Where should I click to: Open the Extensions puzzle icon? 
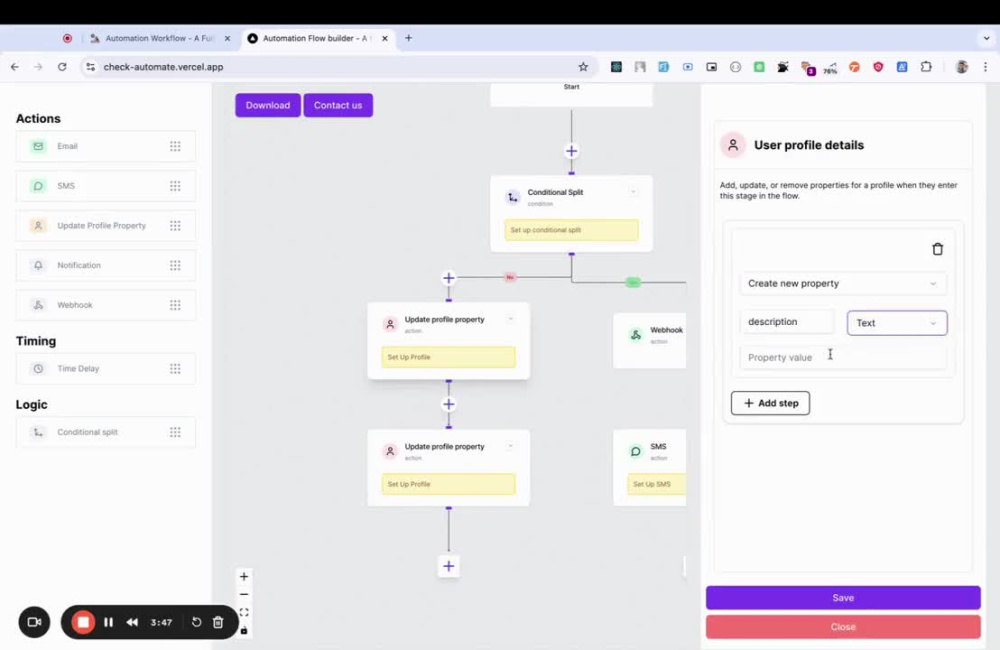click(x=926, y=66)
